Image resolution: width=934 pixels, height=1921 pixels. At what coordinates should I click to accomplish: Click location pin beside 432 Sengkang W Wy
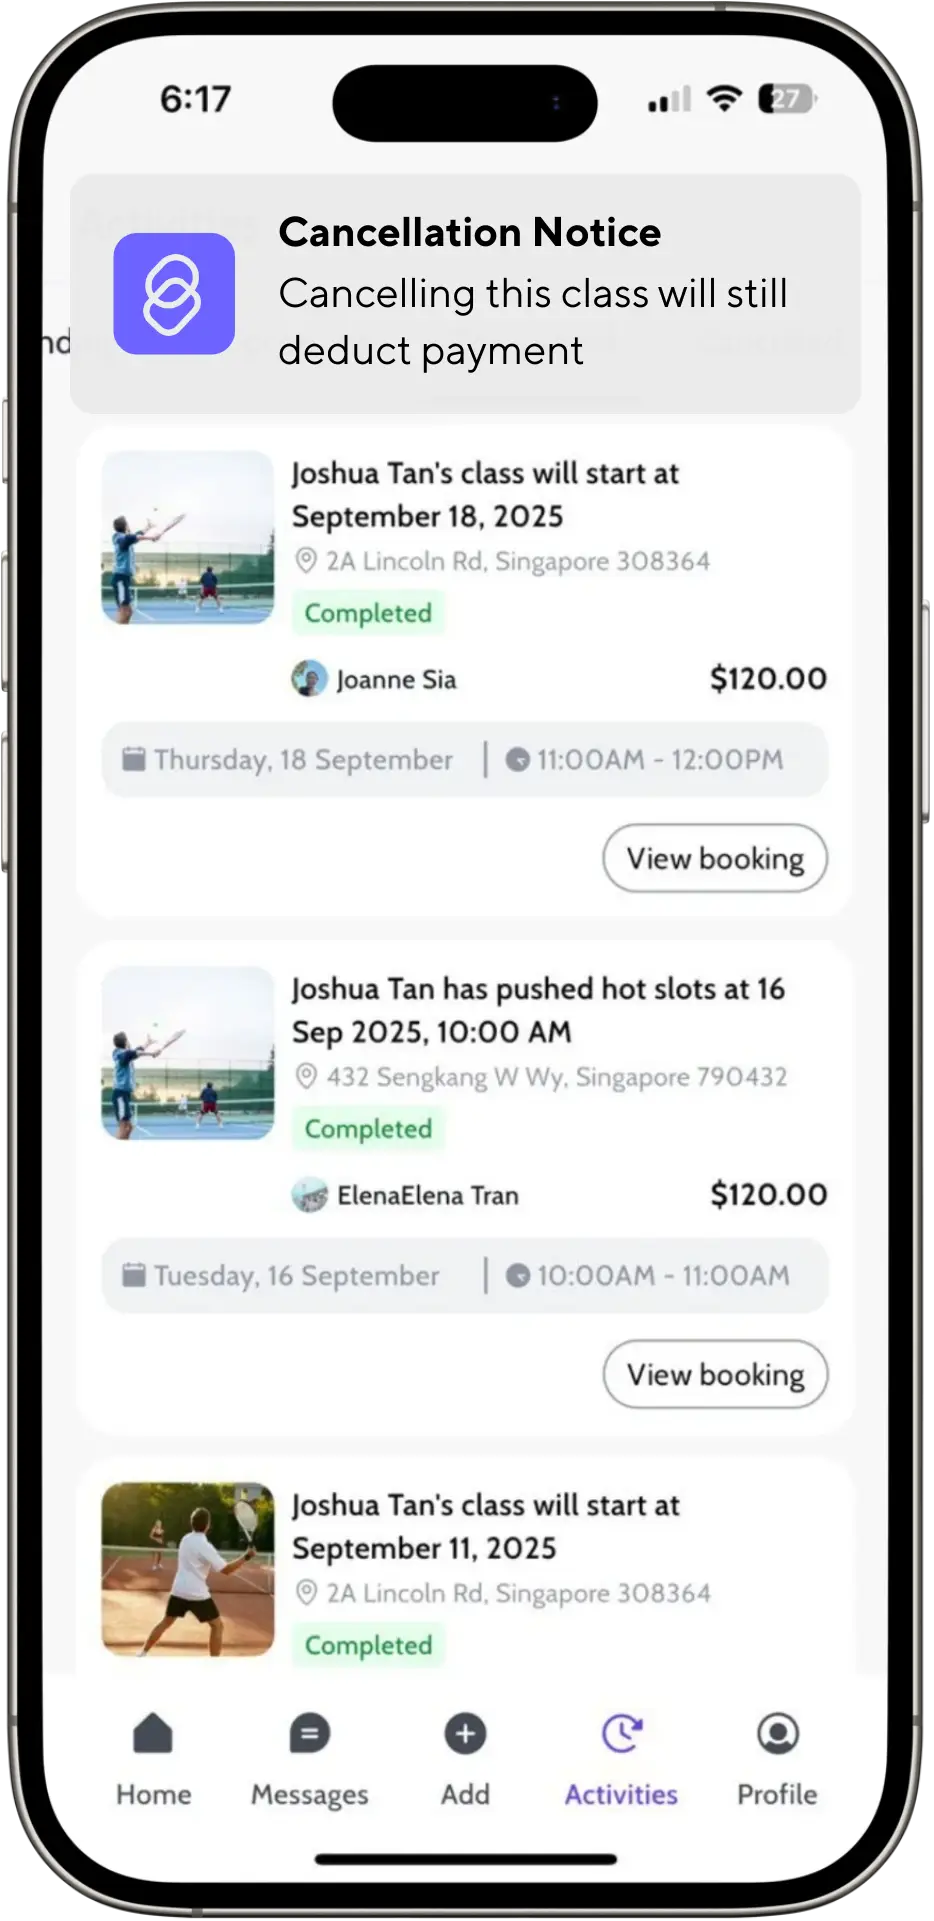tap(307, 1077)
